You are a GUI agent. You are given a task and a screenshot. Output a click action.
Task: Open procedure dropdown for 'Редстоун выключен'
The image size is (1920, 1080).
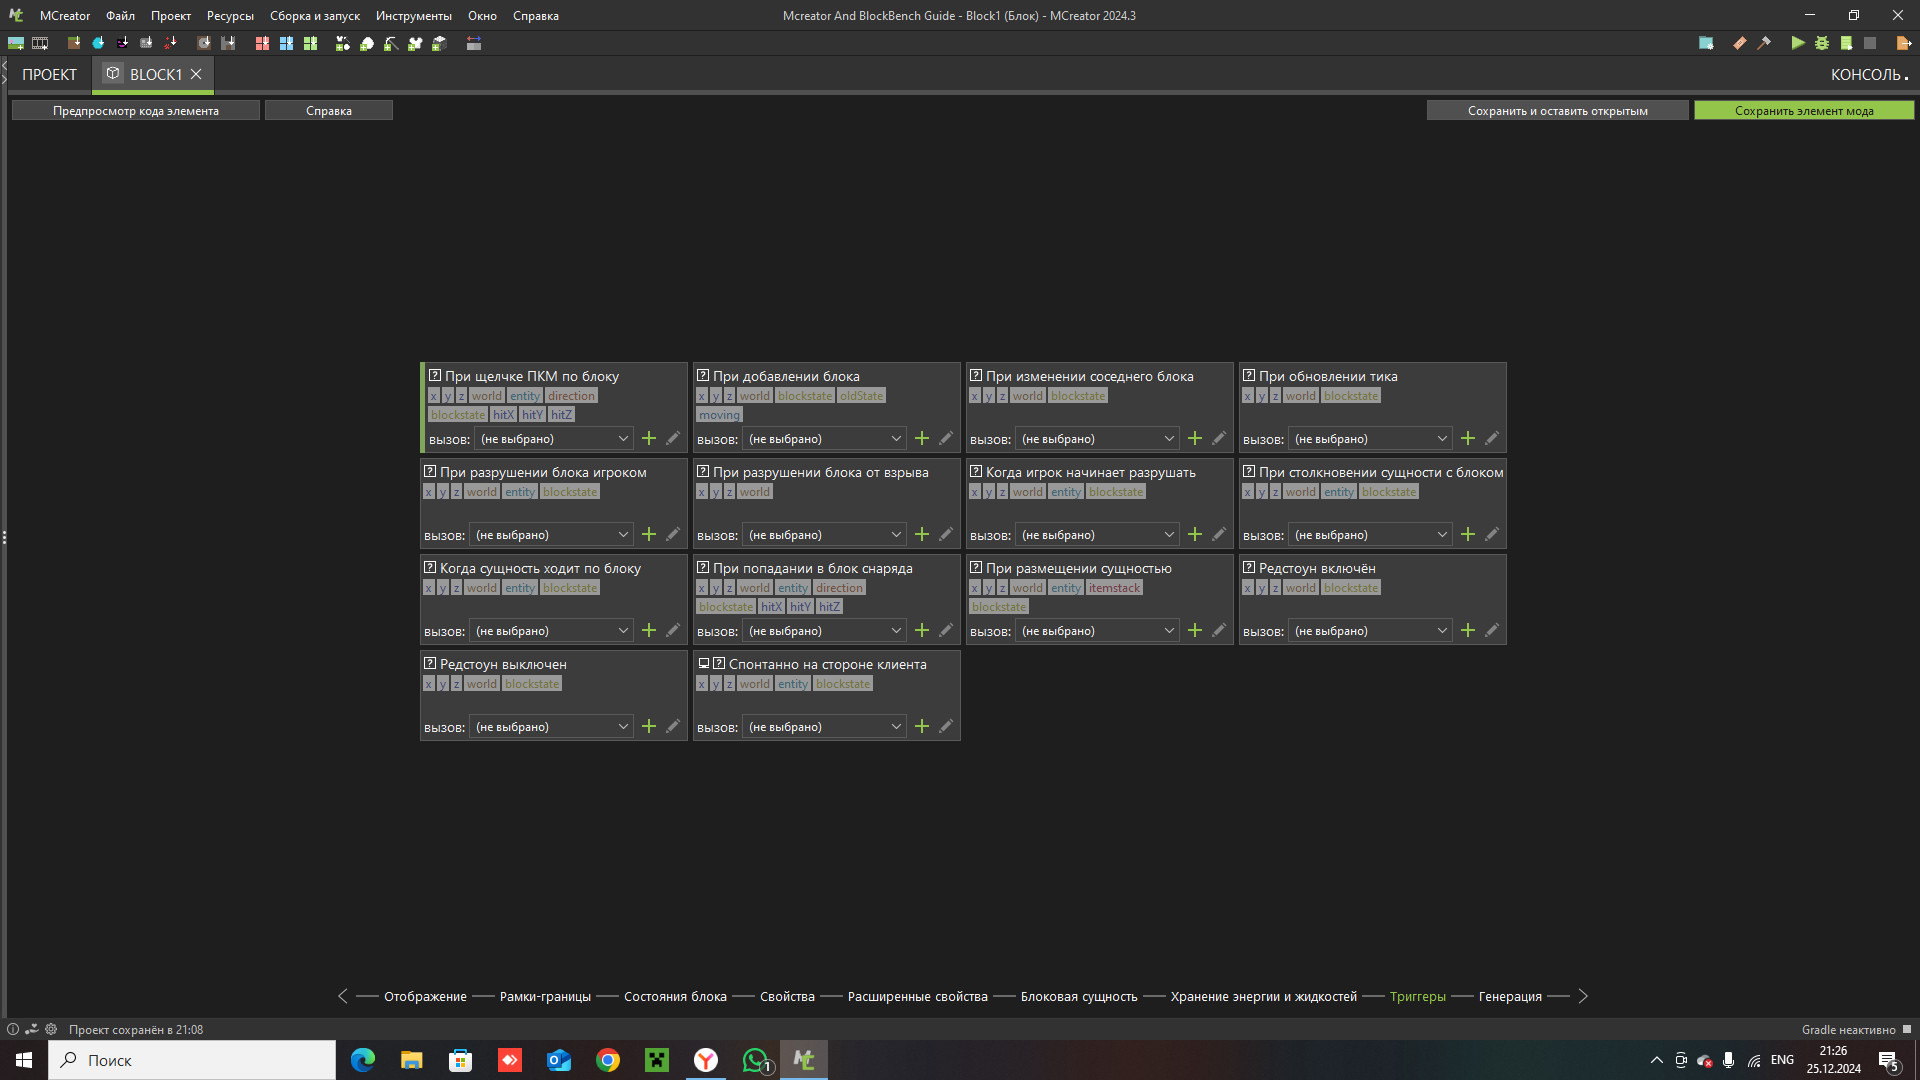(x=551, y=726)
